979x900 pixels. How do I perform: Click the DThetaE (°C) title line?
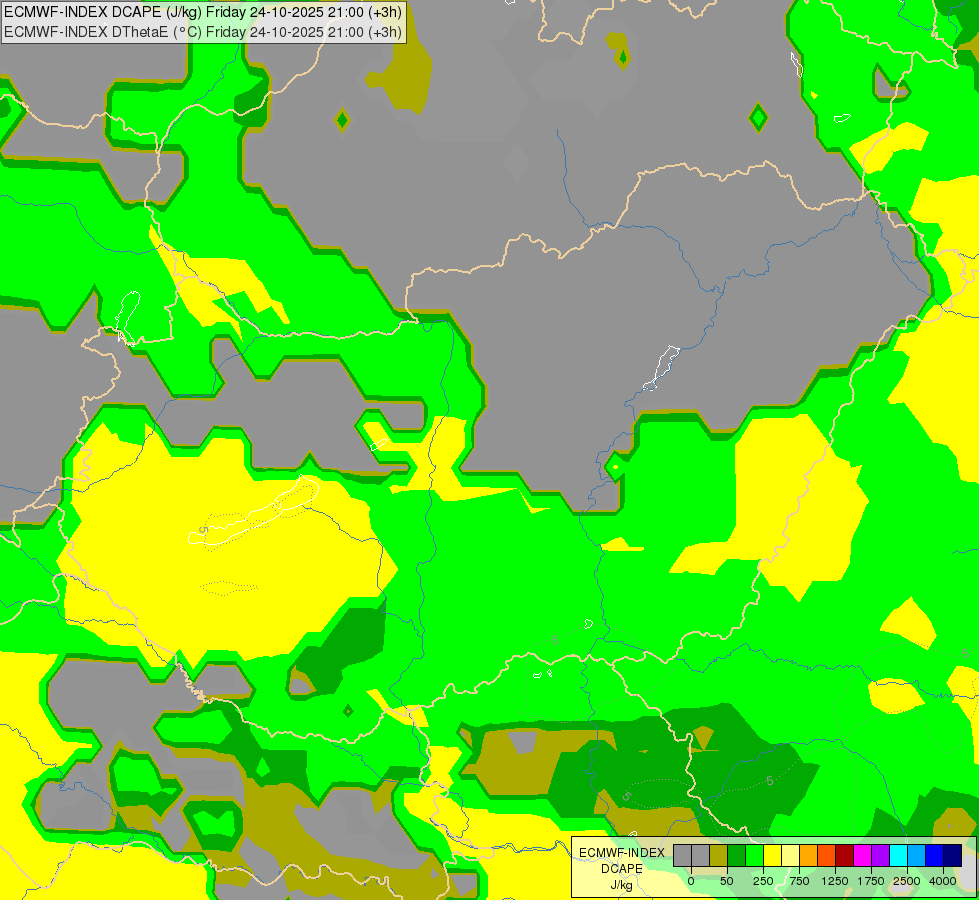click(203, 32)
